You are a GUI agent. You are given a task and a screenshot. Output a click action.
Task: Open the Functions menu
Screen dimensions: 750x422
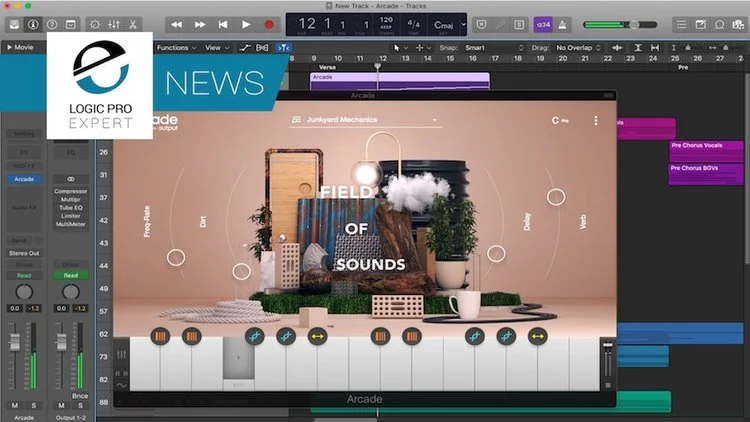click(x=176, y=48)
